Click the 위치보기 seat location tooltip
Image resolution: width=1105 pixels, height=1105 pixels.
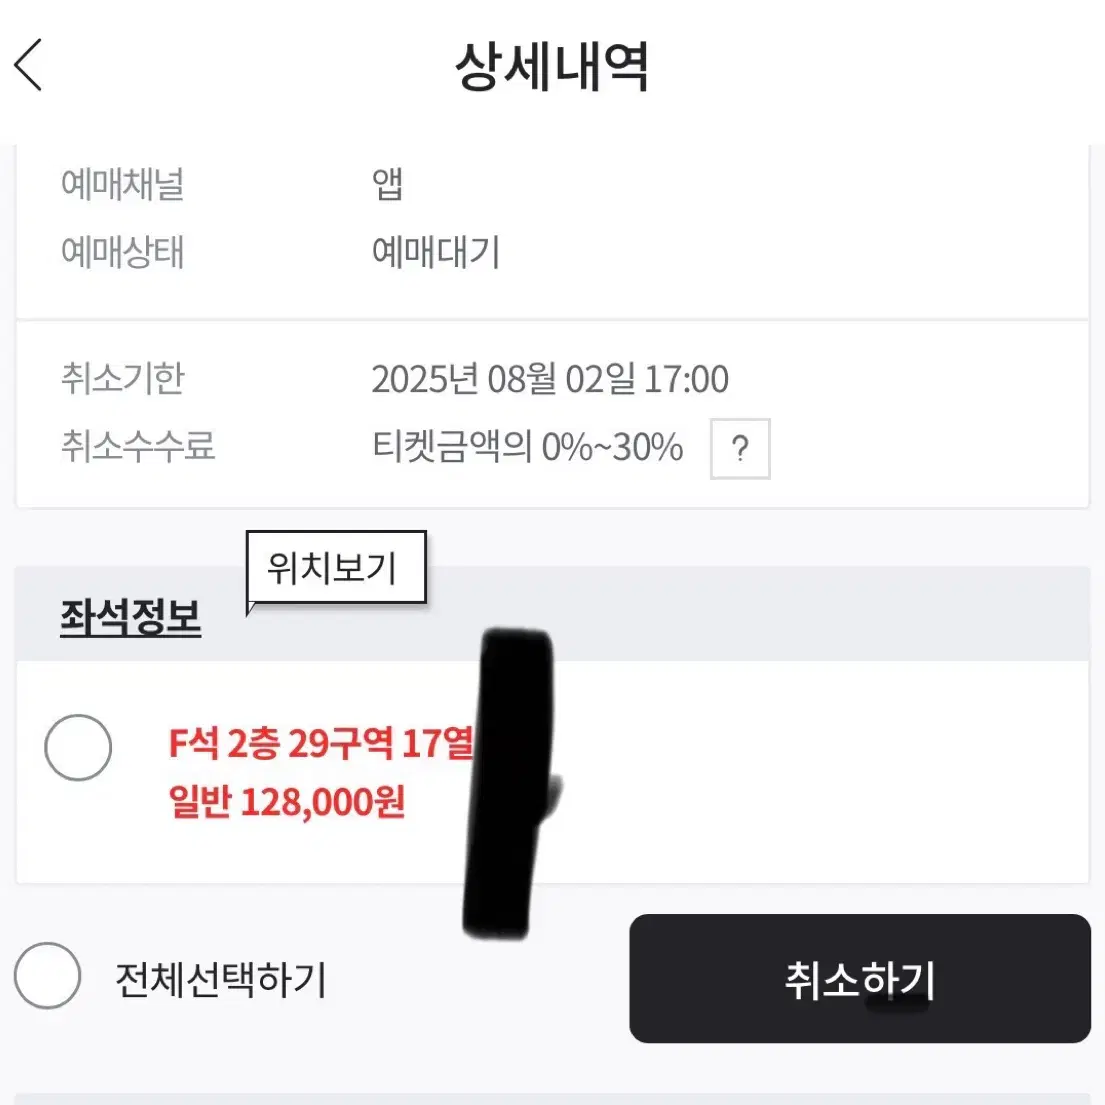pos(335,568)
